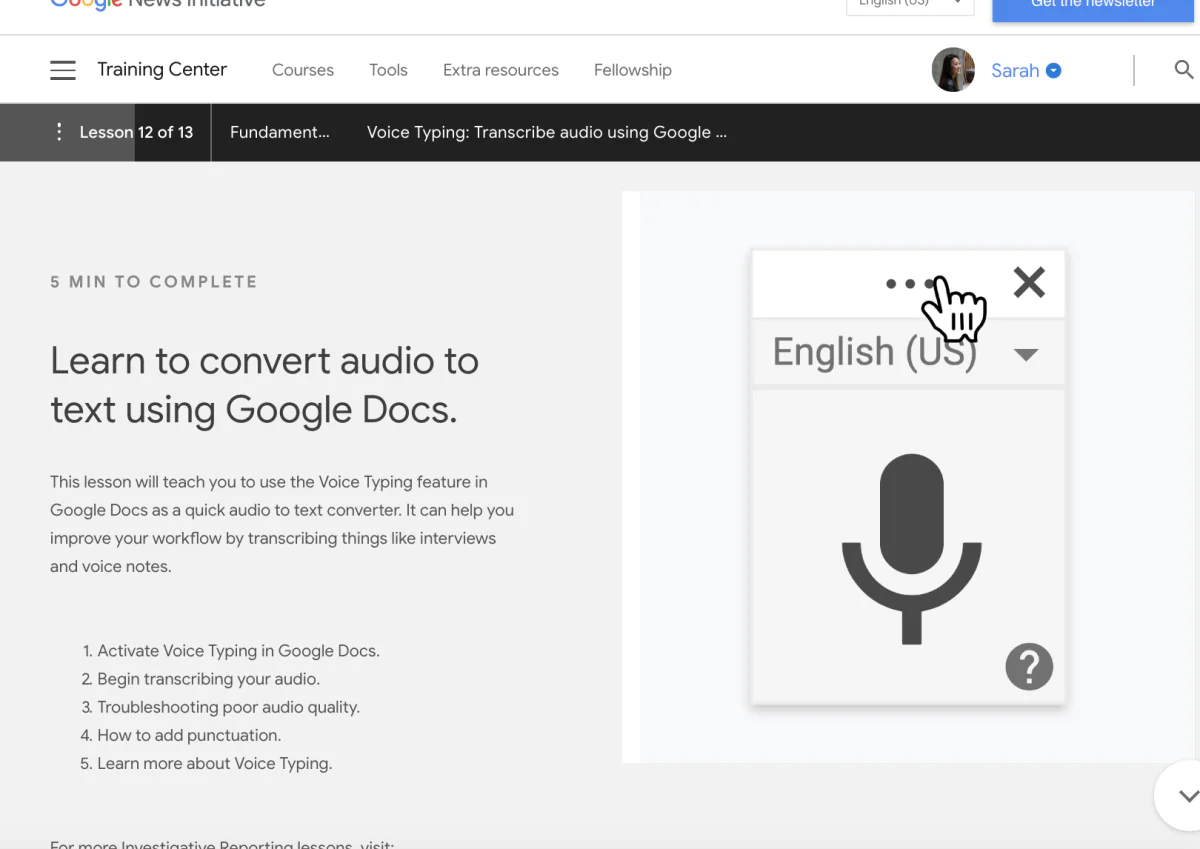1200x849 pixels.
Task: Close the voice typing popup with the X
Action: [x=1029, y=282]
